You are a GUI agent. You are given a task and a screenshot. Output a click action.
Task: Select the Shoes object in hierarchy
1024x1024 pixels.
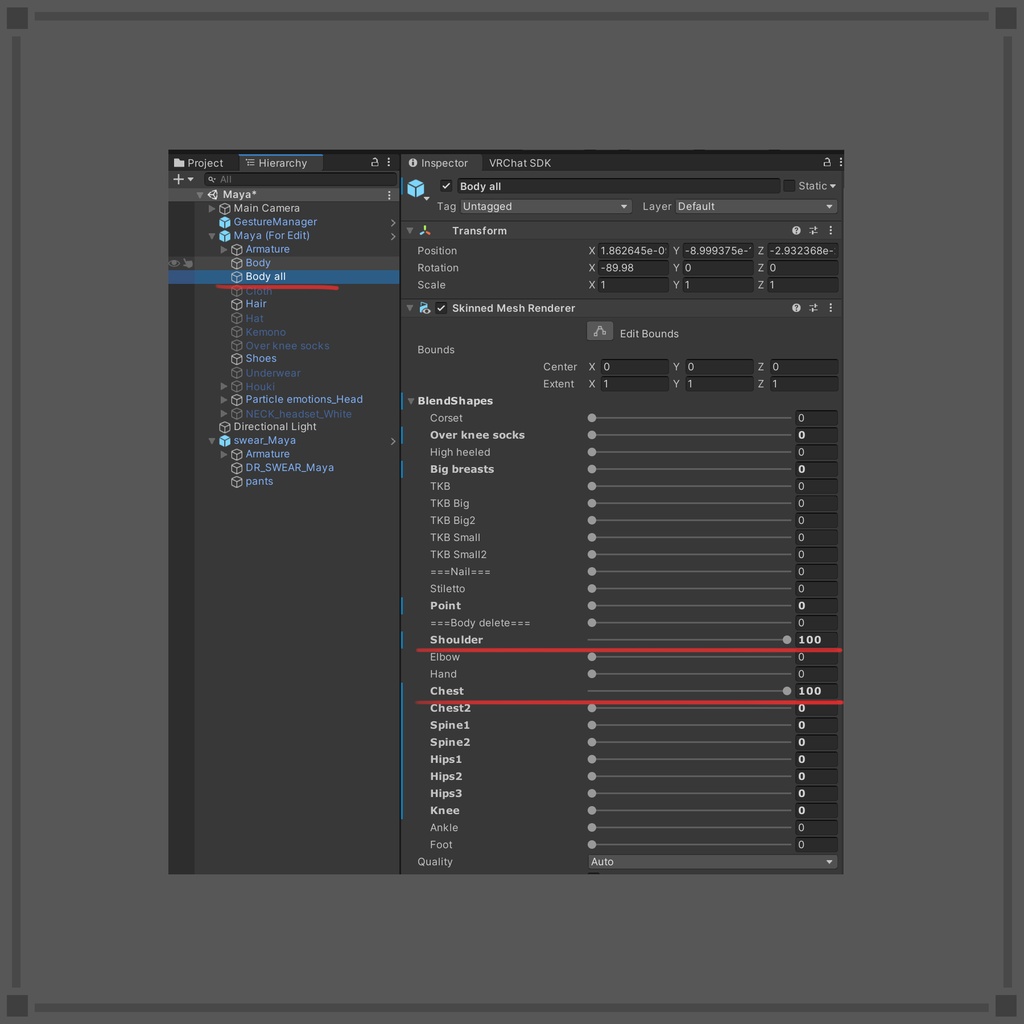click(261, 359)
